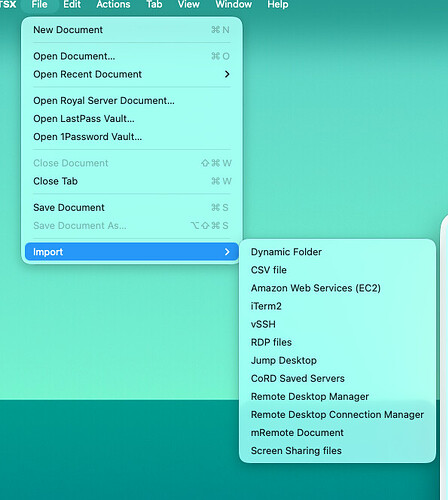Viewport: 448px width, 500px height.
Task: Choose Open LastPass Vault…
Action: click(132, 118)
